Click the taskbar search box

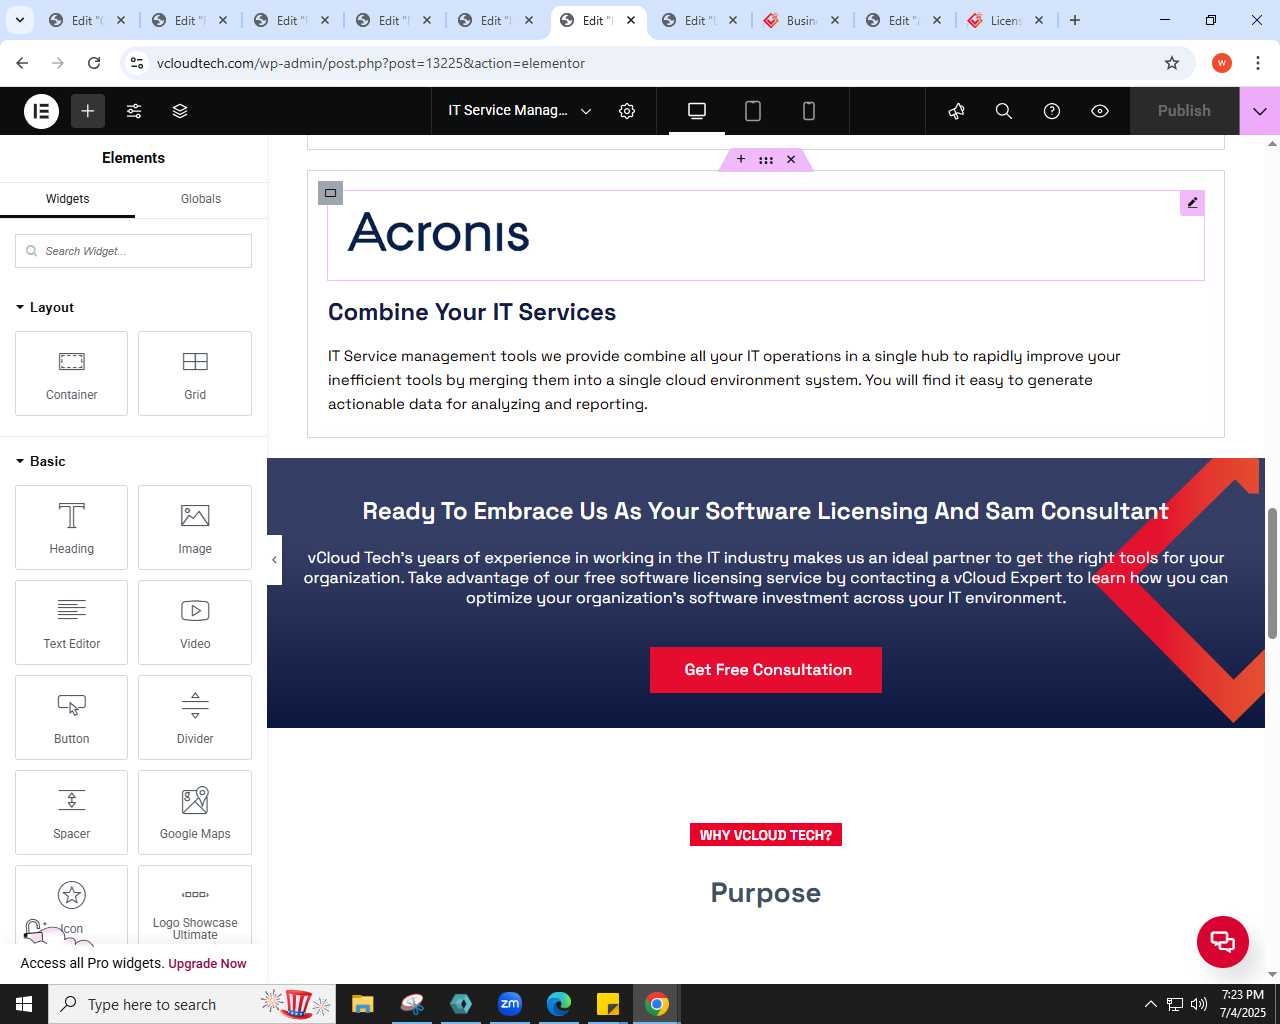click(x=191, y=1004)
